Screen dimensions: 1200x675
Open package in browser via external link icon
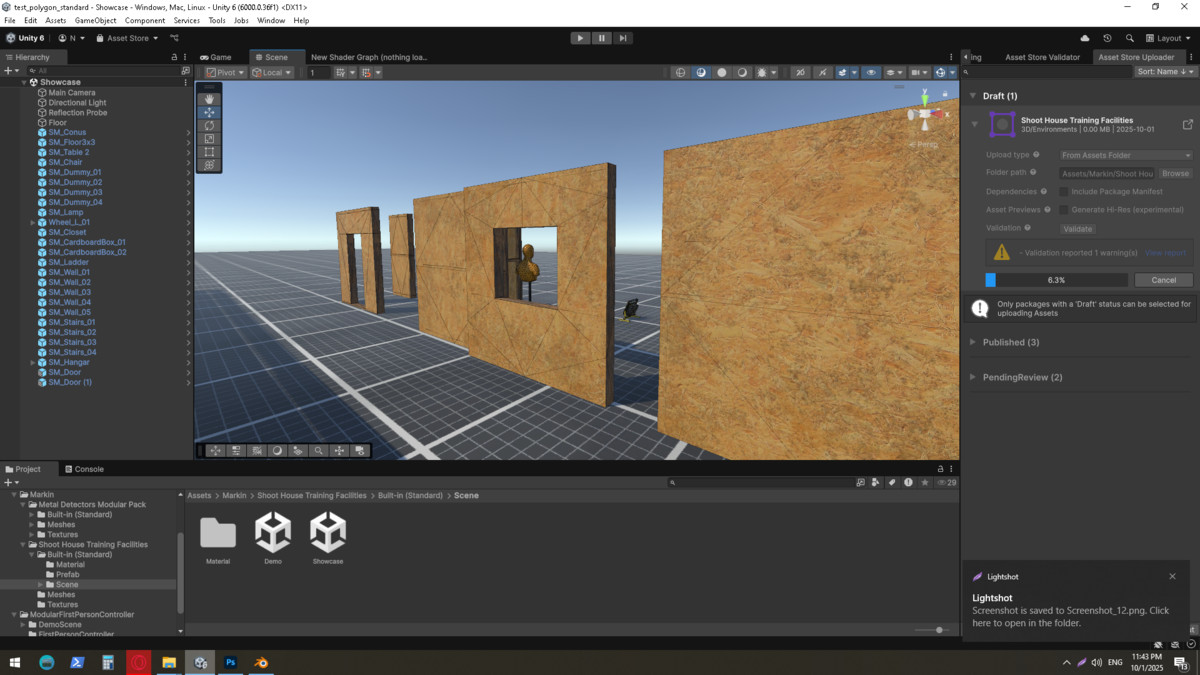point(1187,125)
